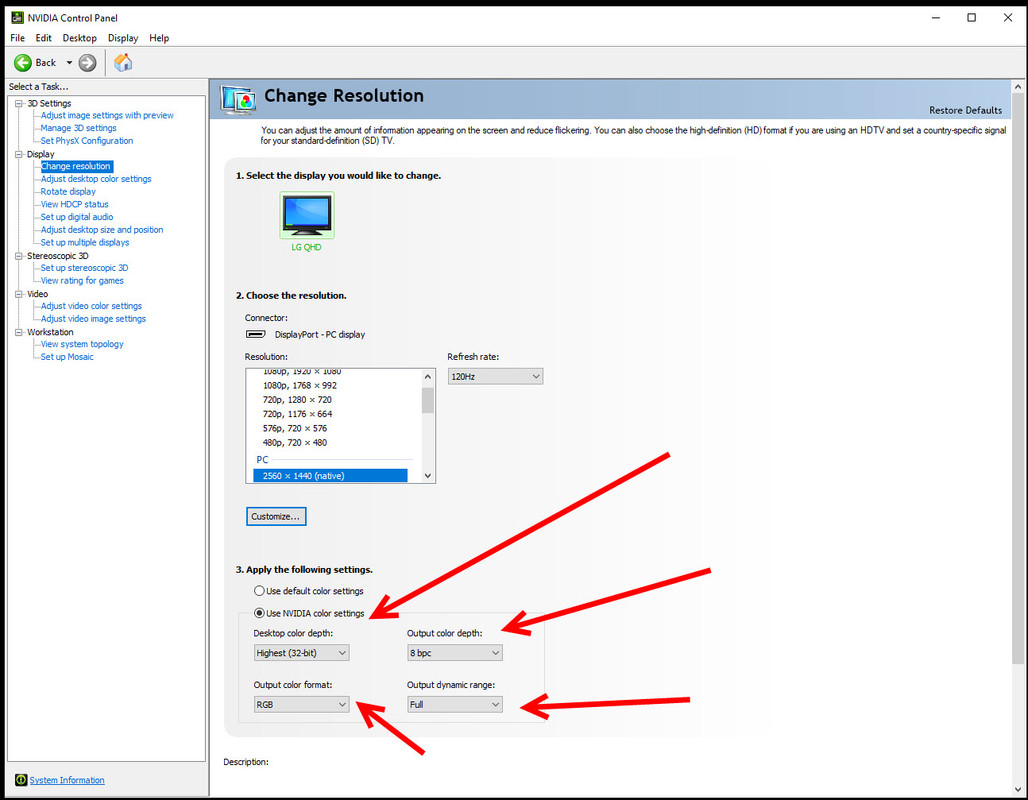Open Output color format RGB dropdown

point(301,704)
